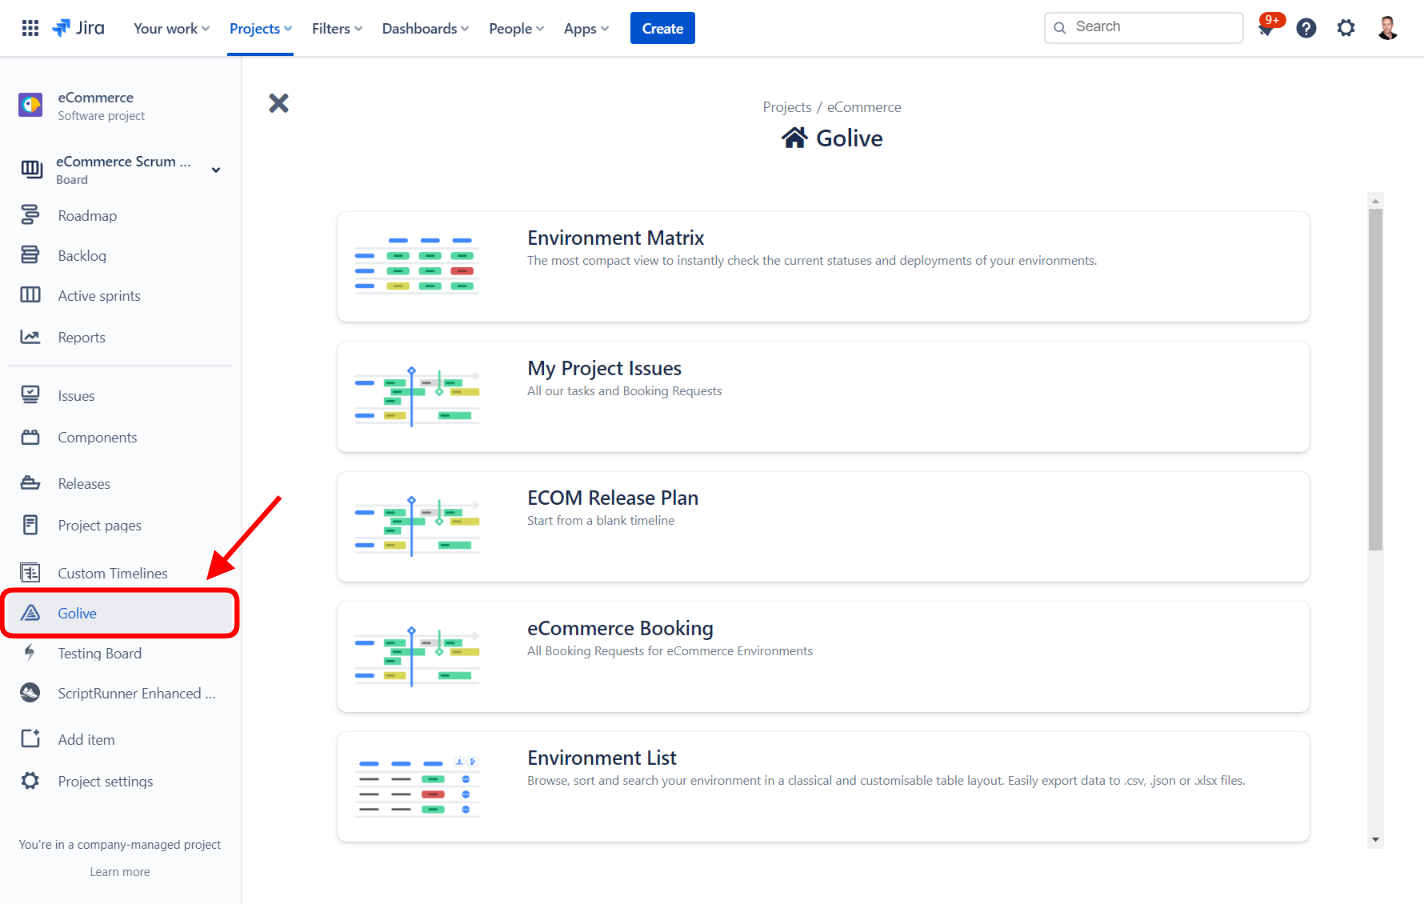Click the blue Create button
Image resolution: width=1424 pixels, height=904 pixels.
(x=662, y=28)
